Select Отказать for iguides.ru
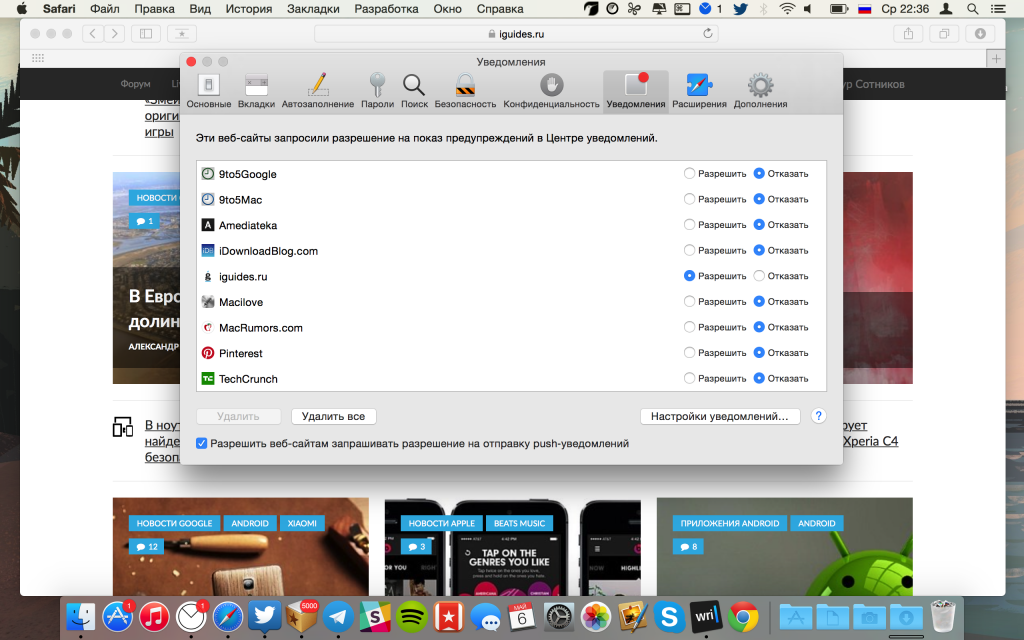The image size is (1024, 640). point(760,276)
